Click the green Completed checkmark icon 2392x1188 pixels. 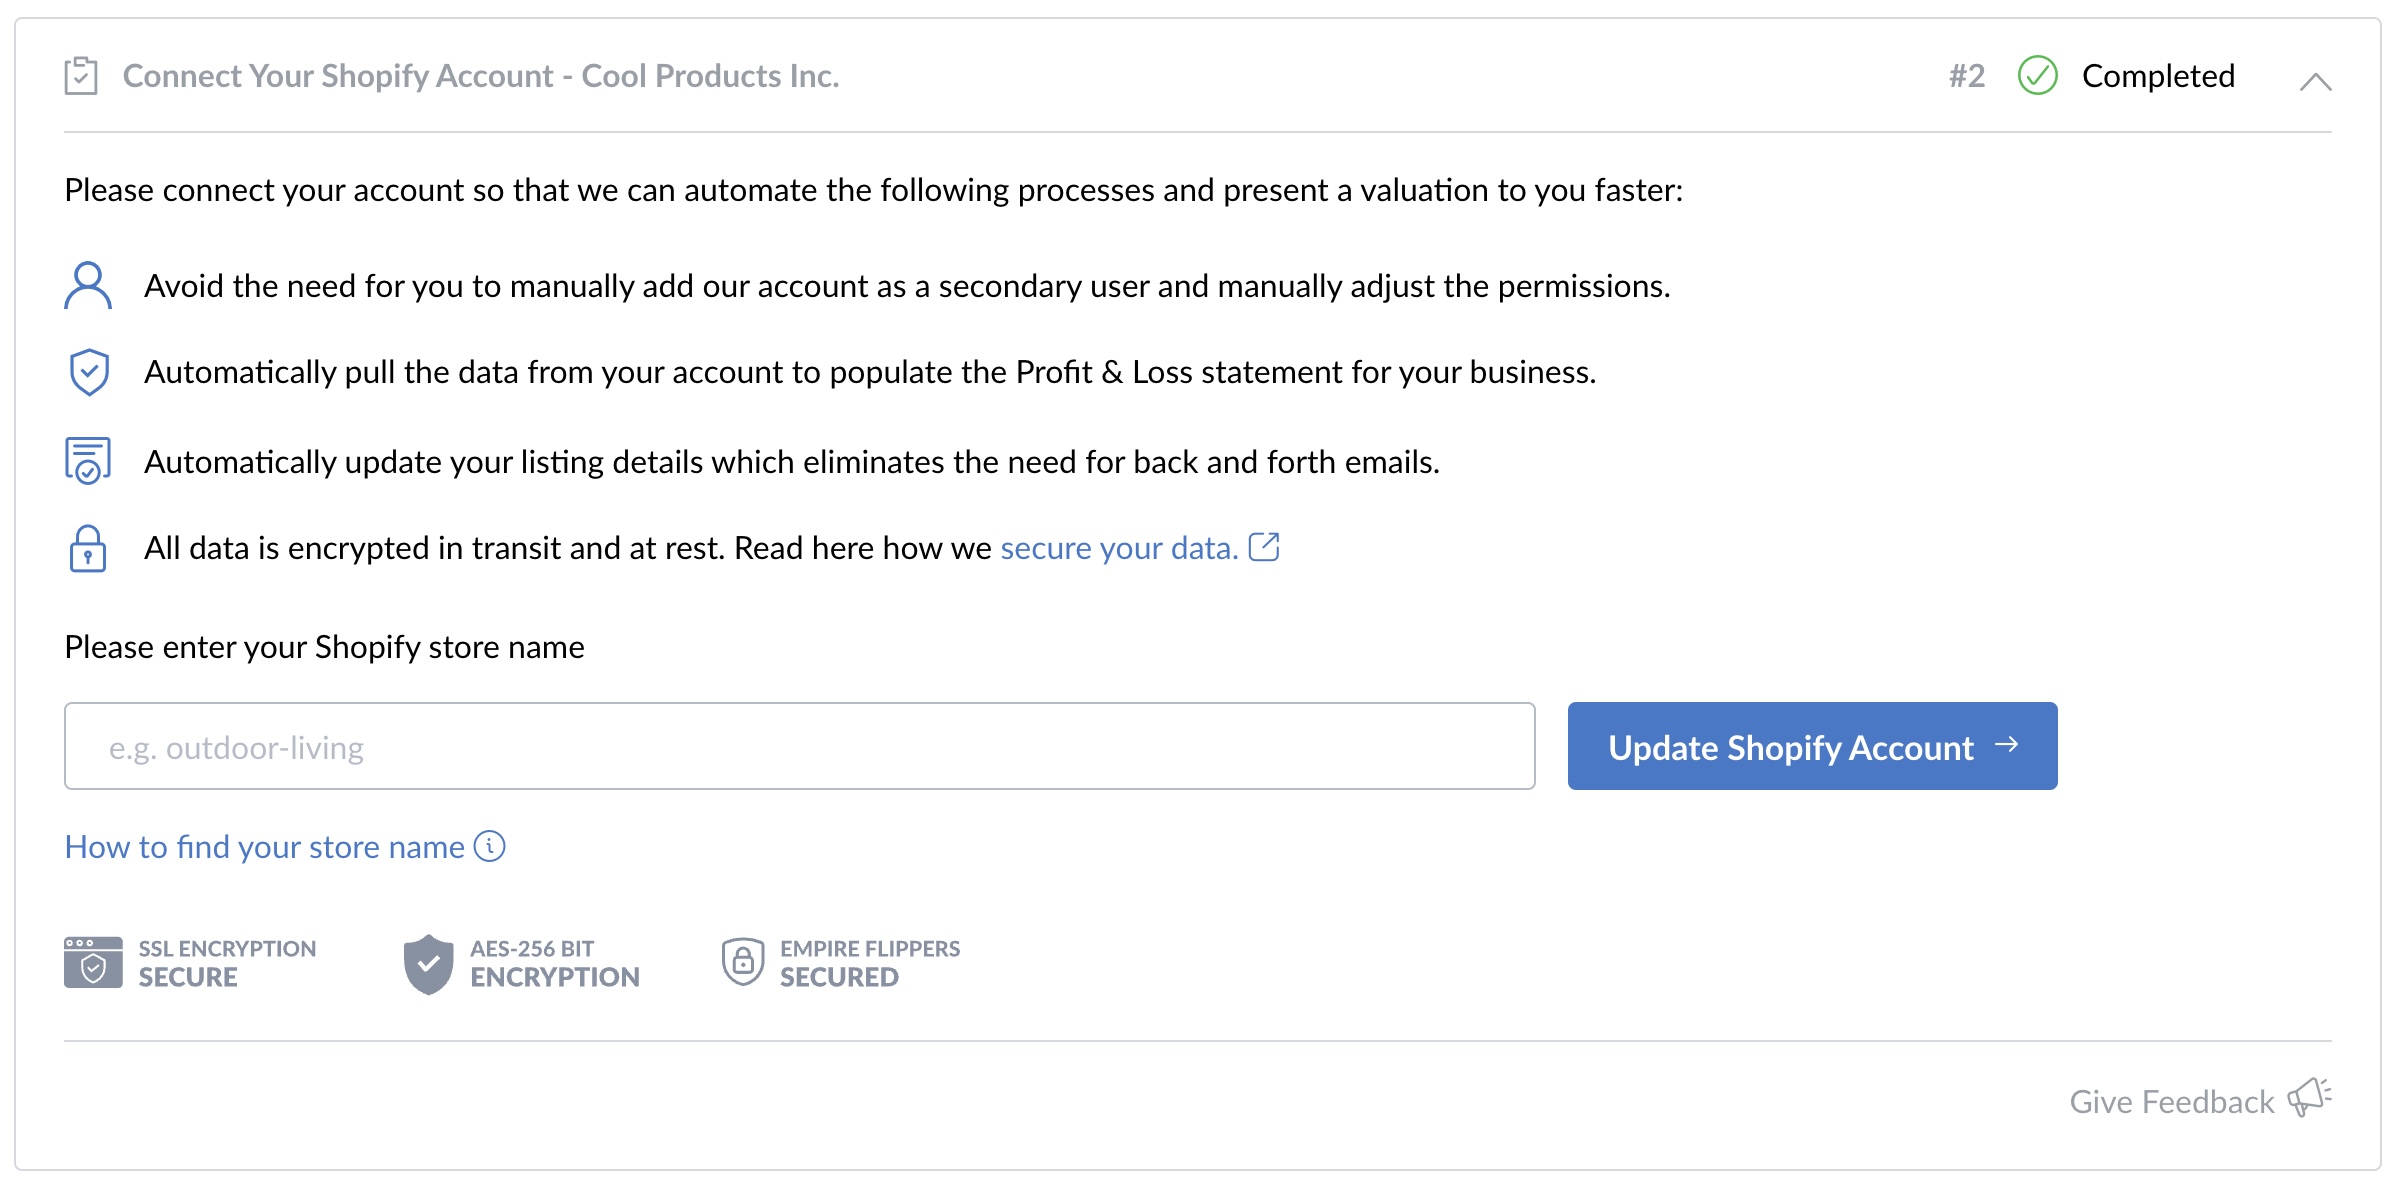point(2037,76)
